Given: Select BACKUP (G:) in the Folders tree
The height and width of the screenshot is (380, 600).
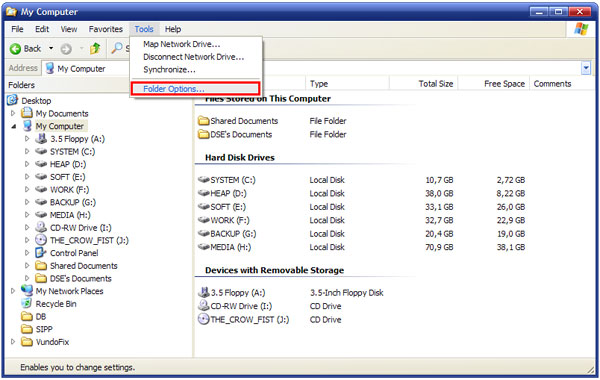Looking at the screenshot, I should pos(73,202).
